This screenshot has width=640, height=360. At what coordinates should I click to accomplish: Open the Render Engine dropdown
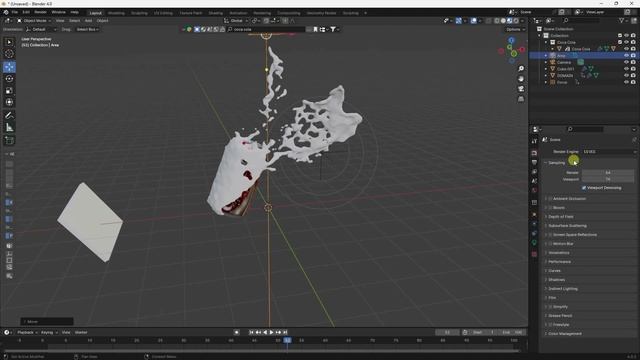click(609, 152)
